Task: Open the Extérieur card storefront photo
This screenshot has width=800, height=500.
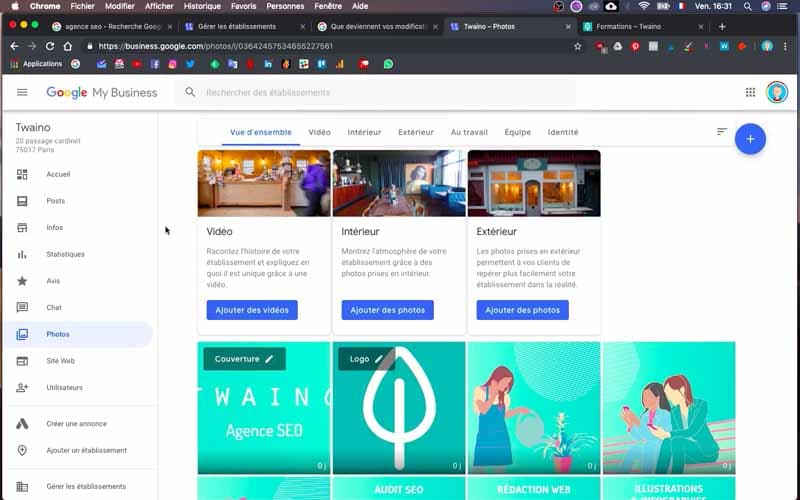Action: [x=534, y=183]
